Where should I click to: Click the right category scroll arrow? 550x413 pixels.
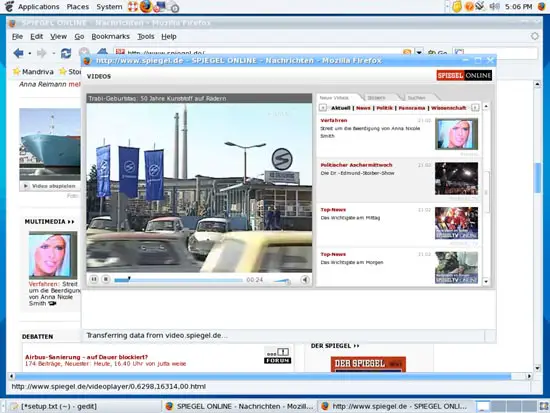click(x=475, y=108)
